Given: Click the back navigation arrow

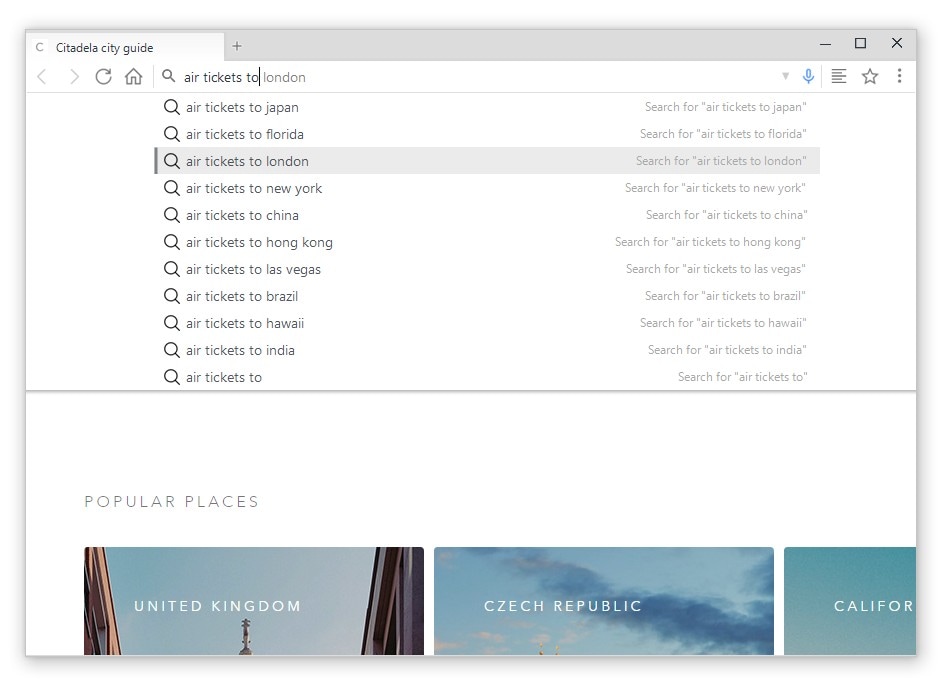Looking at the screenshot, I should 42,76.
